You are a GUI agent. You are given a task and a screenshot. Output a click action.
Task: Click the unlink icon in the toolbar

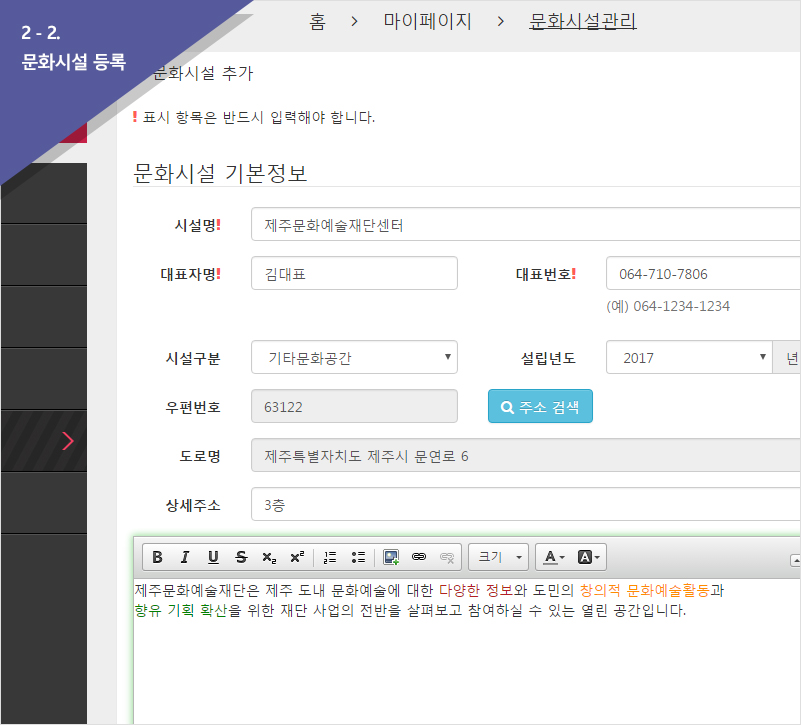click(x=447, y=557)
